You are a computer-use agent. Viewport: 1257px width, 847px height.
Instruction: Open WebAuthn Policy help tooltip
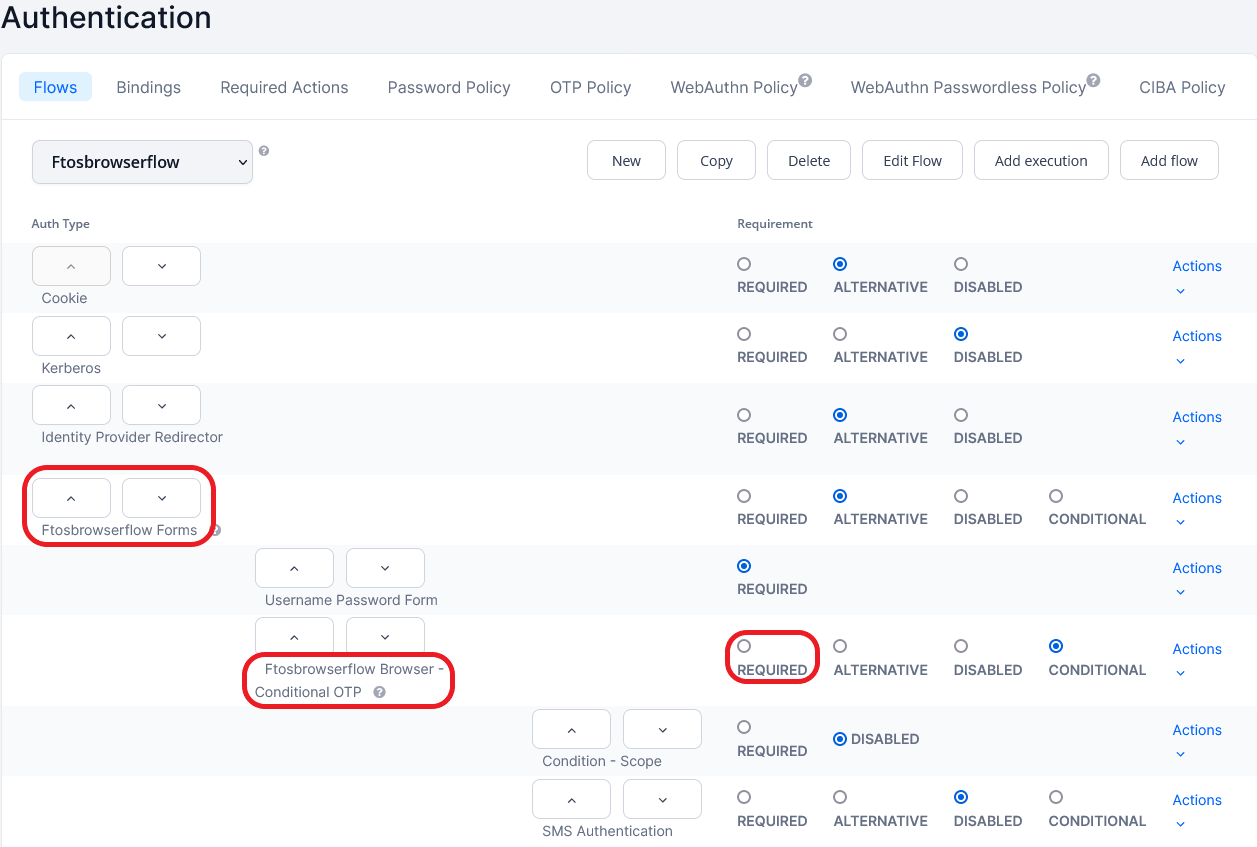click(805, 78)
